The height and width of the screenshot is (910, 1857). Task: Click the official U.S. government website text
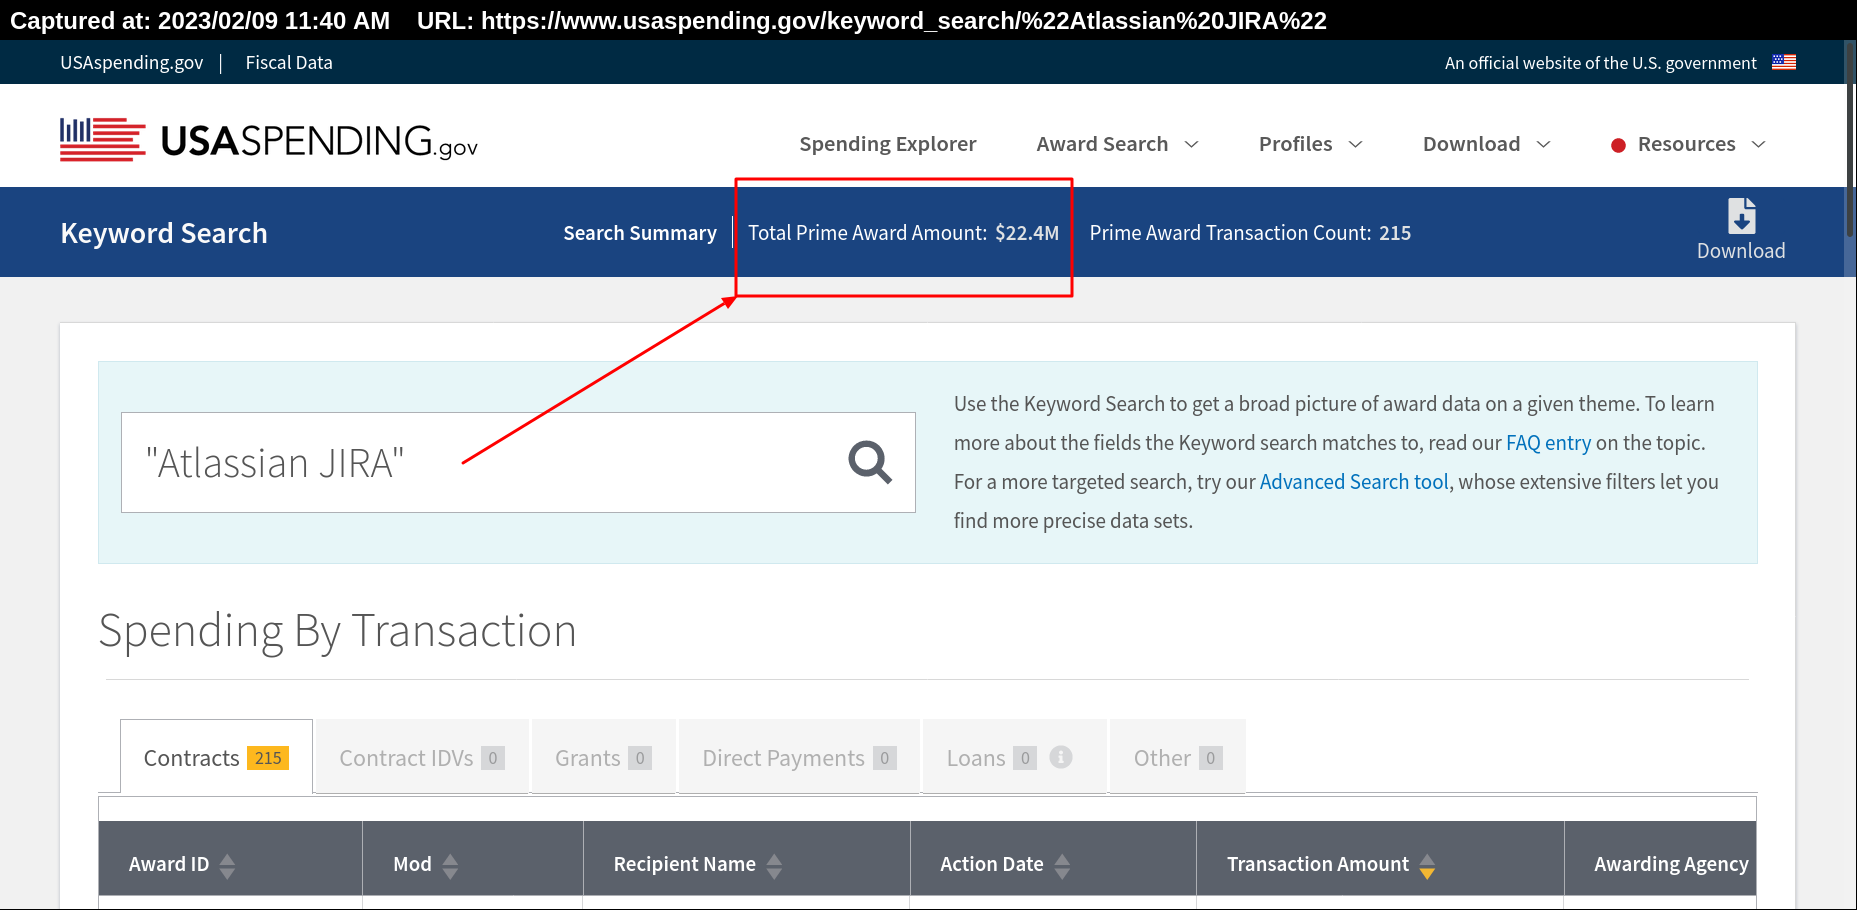pyautogui.click(x=1600, y=63)
